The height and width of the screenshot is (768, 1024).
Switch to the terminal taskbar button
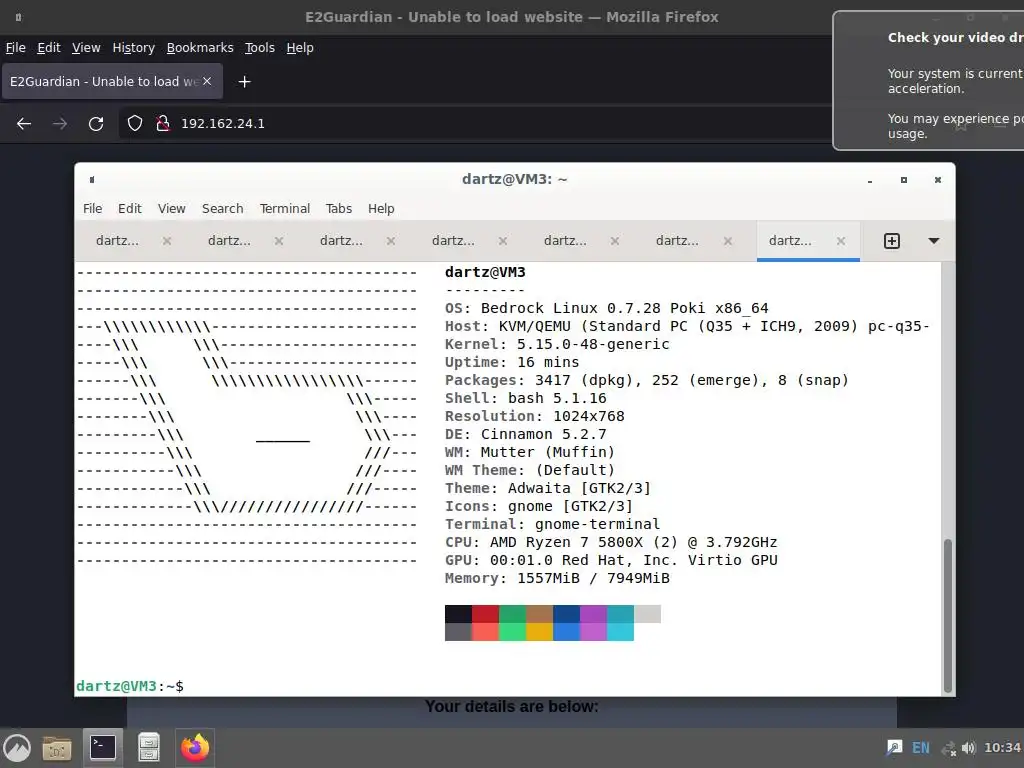click(103, 748)
